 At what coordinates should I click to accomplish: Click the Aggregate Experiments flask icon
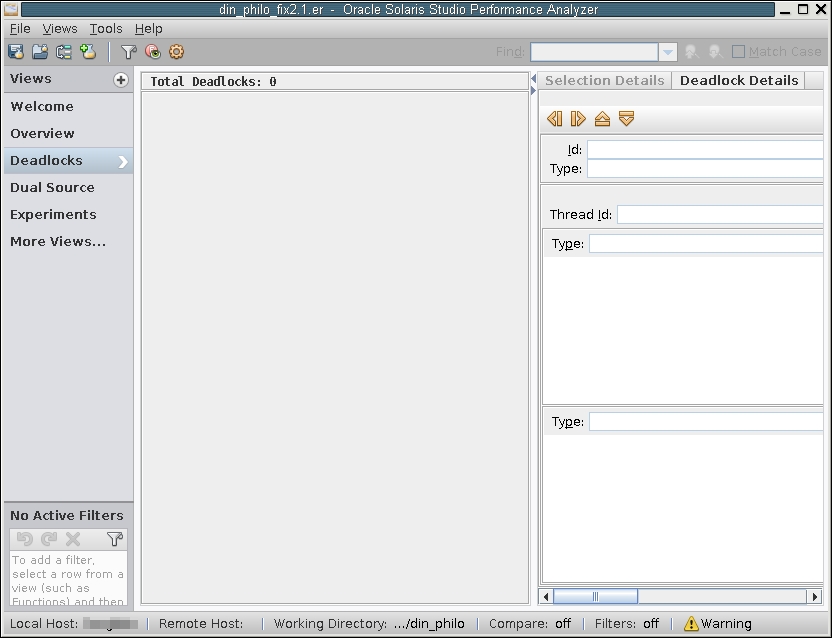88,51
